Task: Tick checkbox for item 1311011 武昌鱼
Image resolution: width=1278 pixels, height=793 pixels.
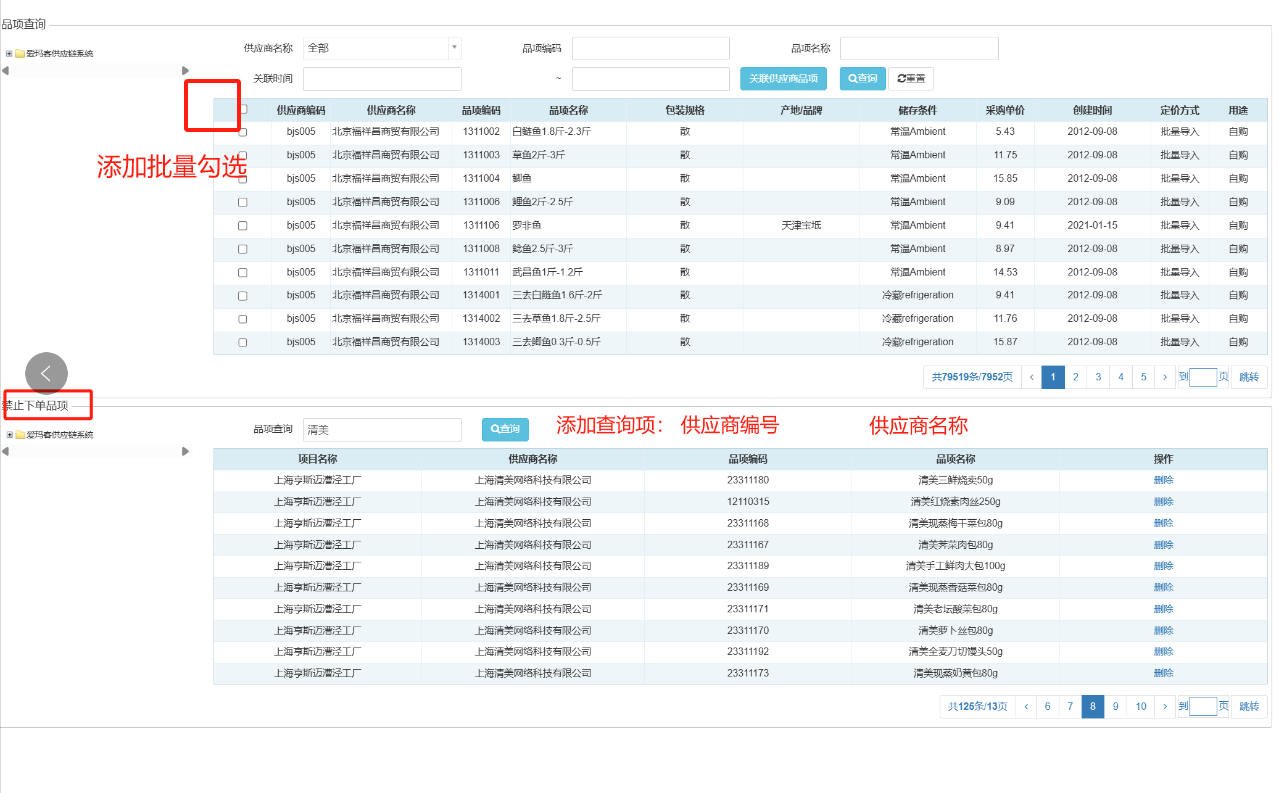Action: pyautogui.click(x=242, y=272)
